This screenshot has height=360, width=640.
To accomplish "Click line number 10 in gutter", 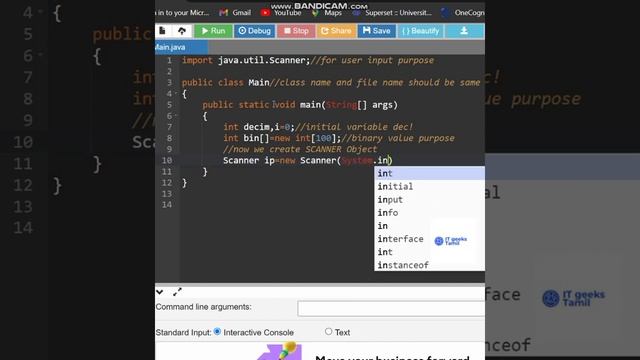I will coord(167,160).
